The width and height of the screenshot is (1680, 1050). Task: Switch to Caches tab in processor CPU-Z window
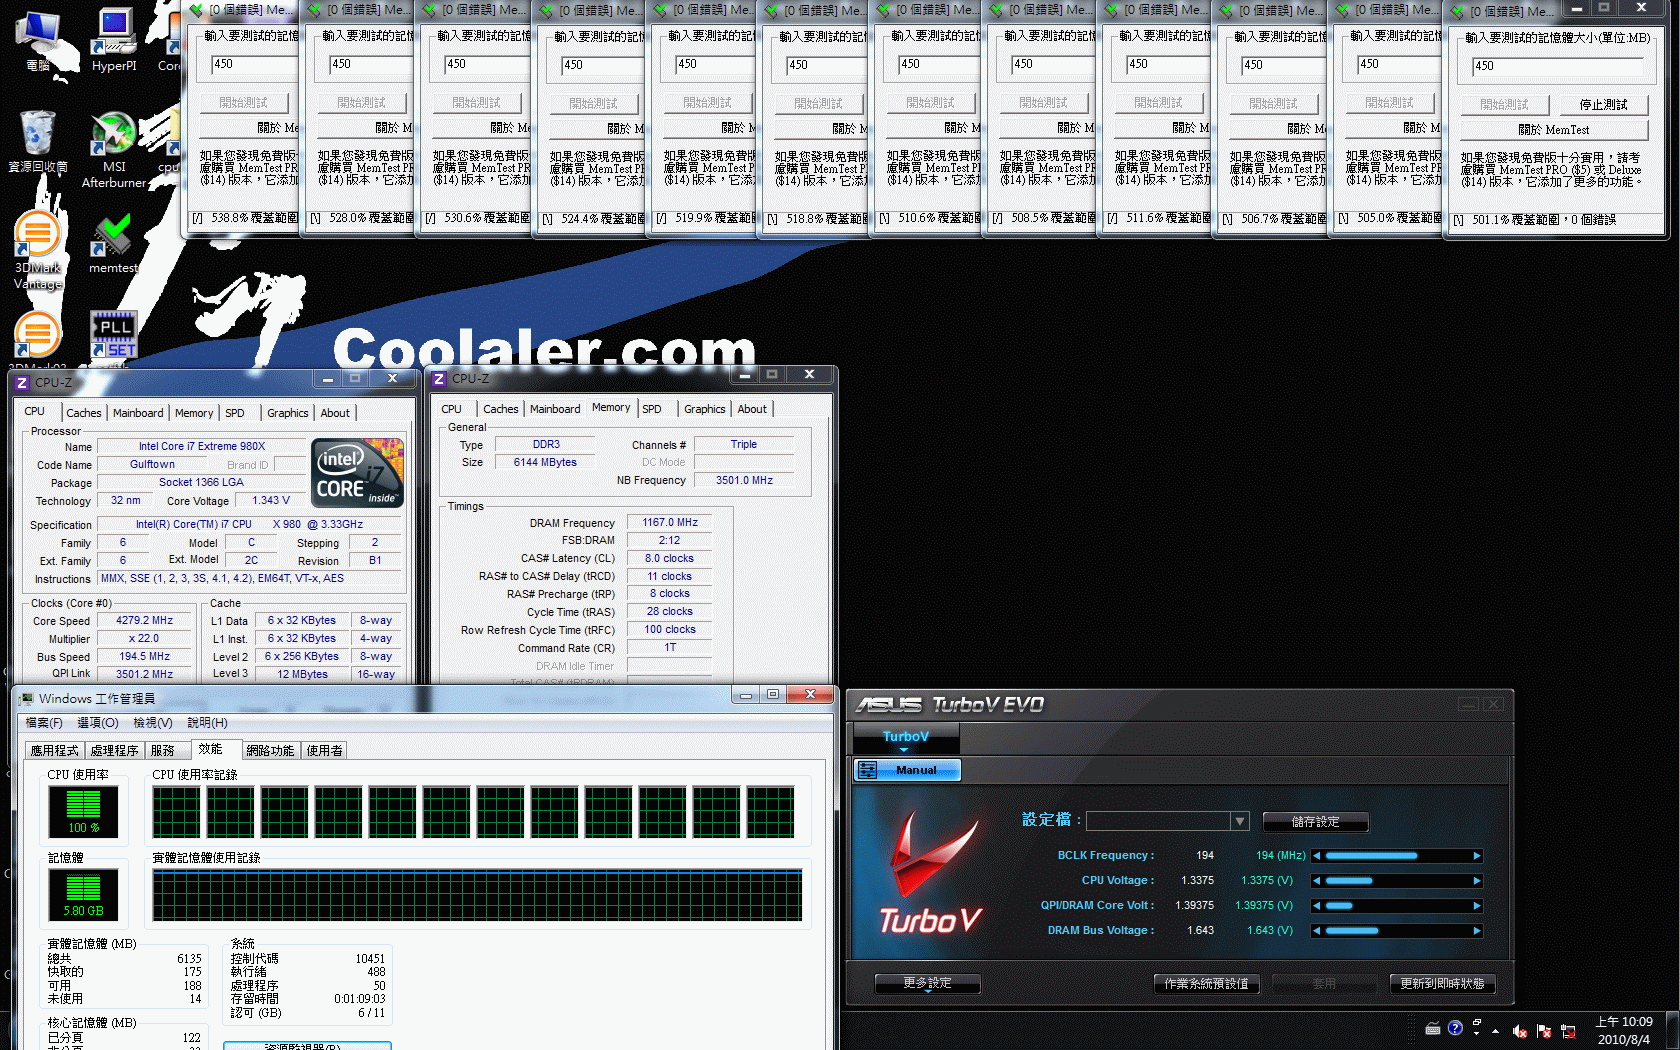coord(84,413)
